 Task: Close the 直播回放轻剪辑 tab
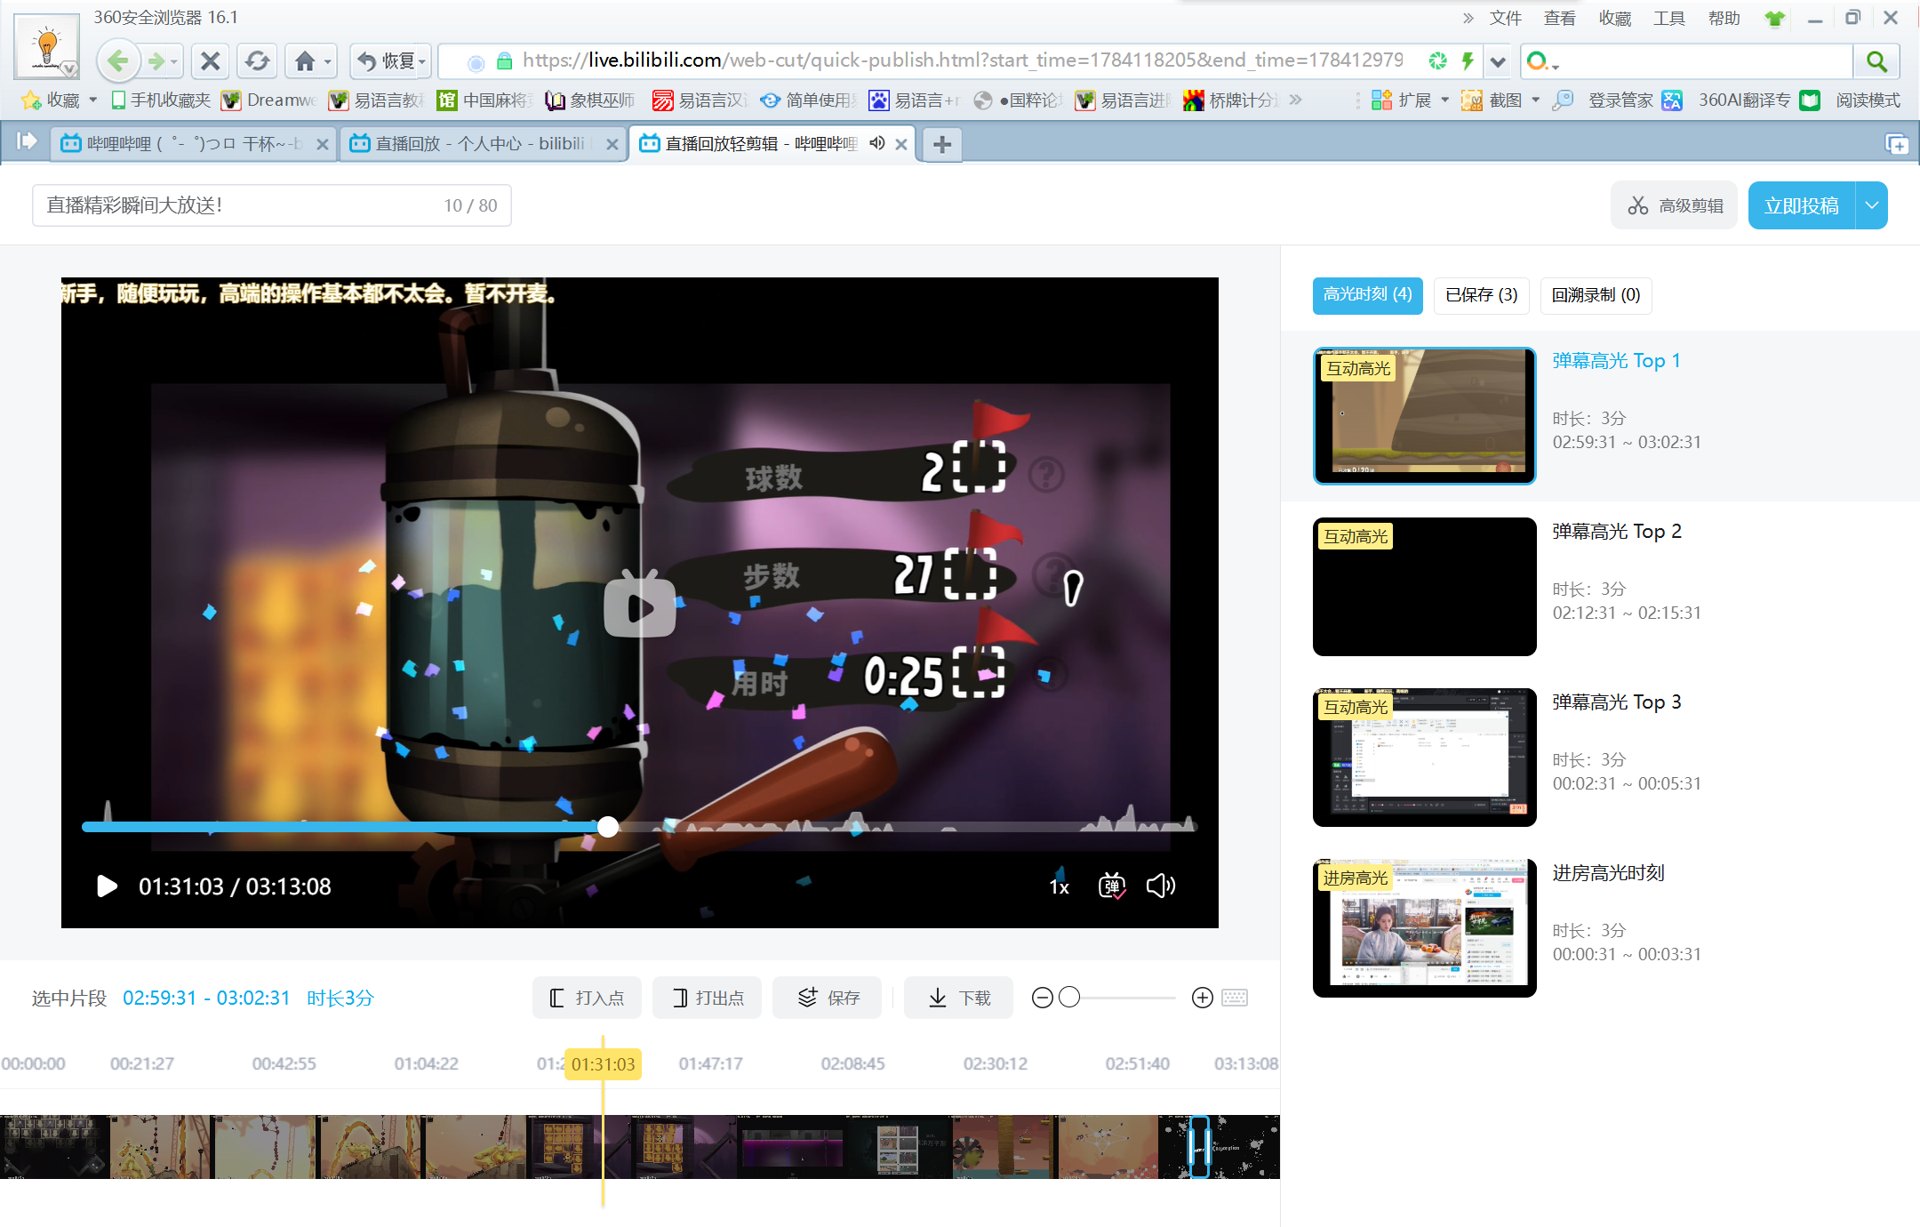901,144
